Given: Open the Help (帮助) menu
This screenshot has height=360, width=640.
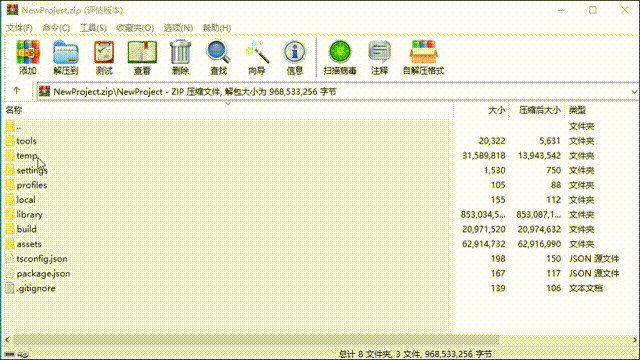Looking at the screenshot, I should pos(217,28).
